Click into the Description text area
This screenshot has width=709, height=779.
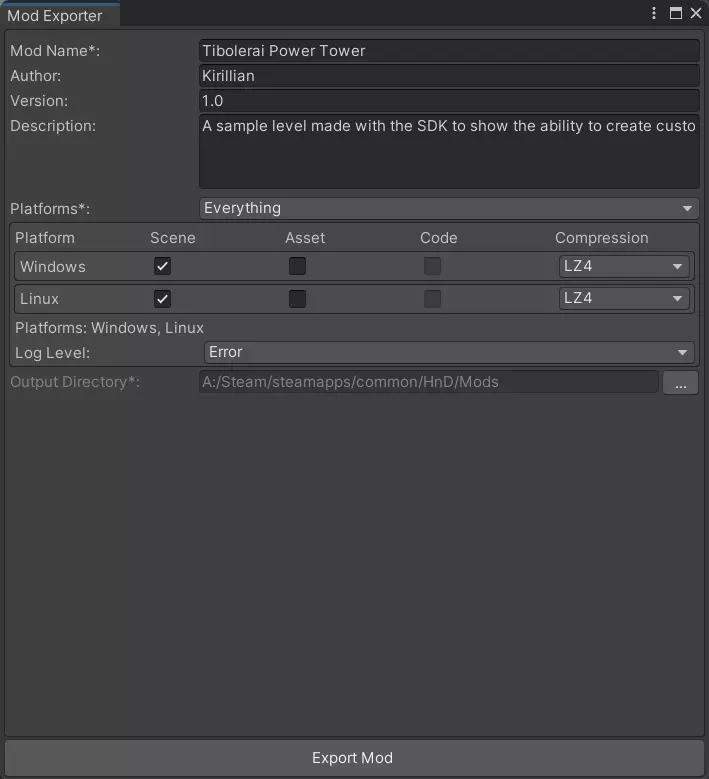pos(448,151)
